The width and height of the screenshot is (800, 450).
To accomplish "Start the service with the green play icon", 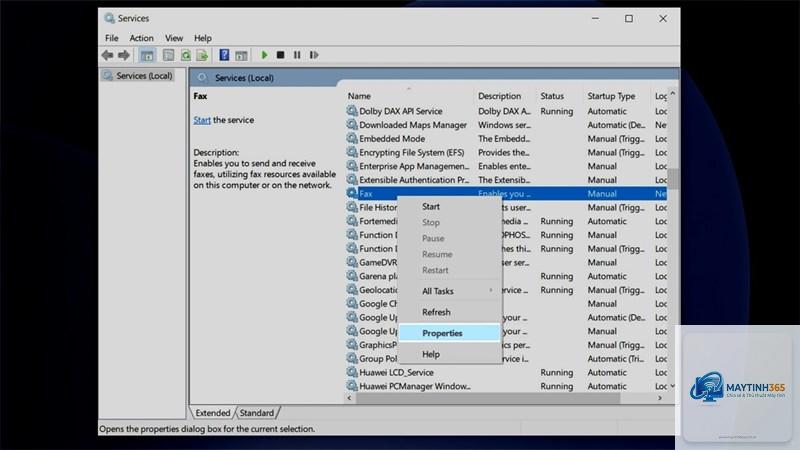I will coord(264,55).
